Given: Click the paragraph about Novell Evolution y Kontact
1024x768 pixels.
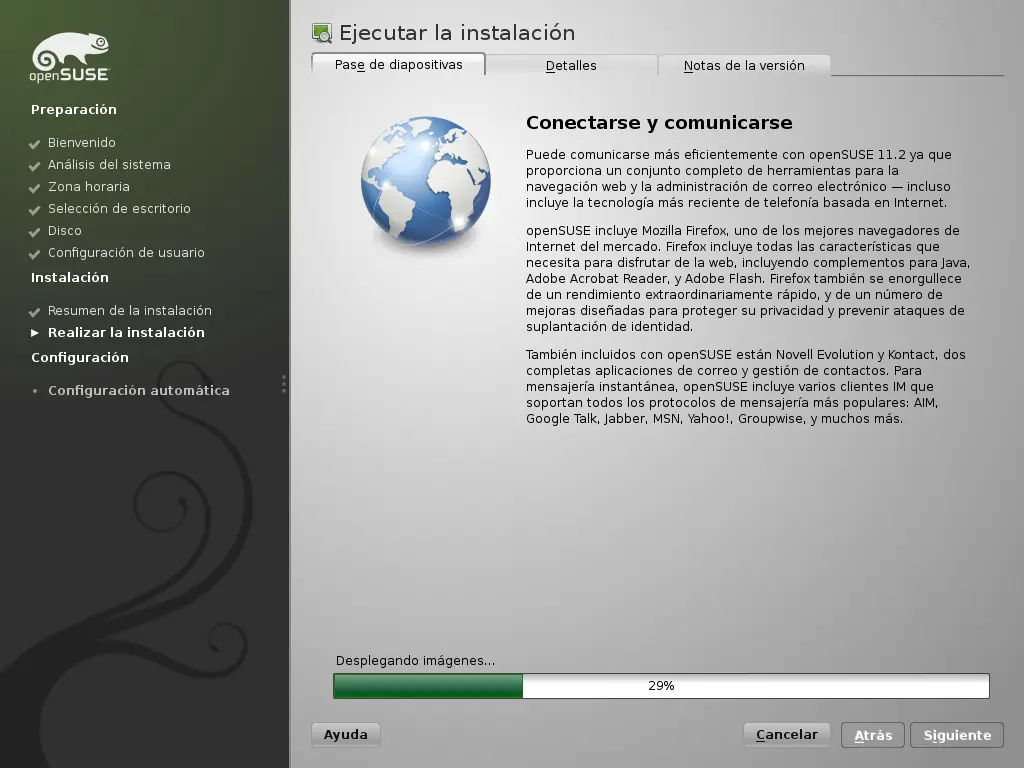Looking at the screenshot, I should point(746,387).
